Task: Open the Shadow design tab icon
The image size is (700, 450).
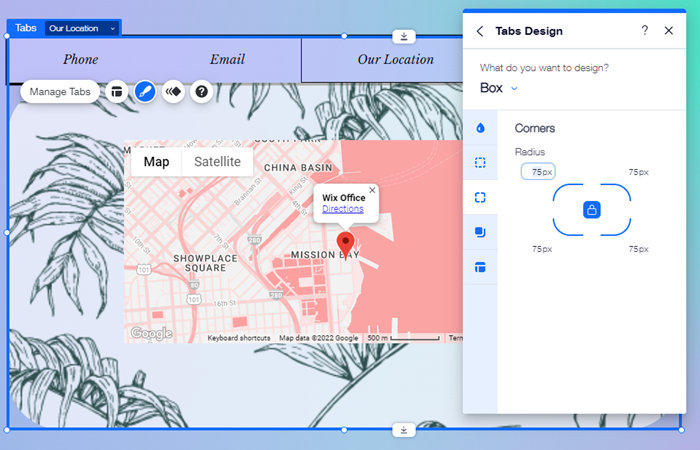Action: [480, 232]
